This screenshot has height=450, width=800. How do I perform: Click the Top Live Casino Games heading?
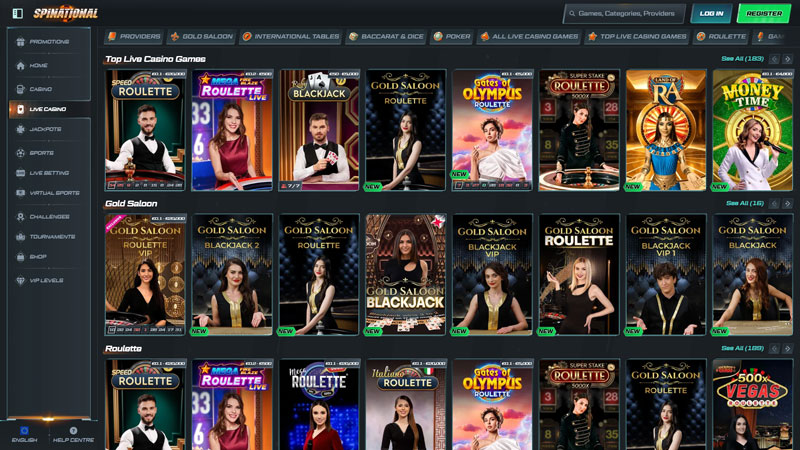155,59
